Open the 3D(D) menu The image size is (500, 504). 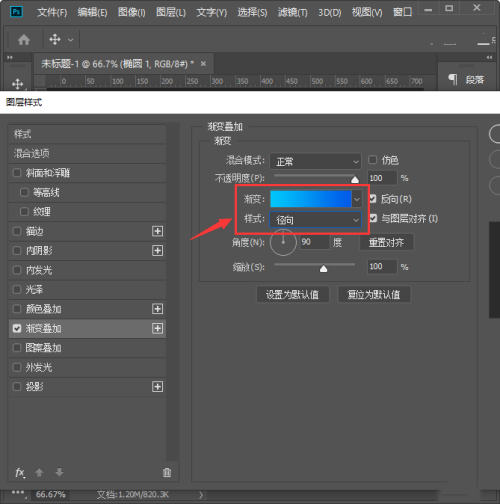(x=330, y=13)
